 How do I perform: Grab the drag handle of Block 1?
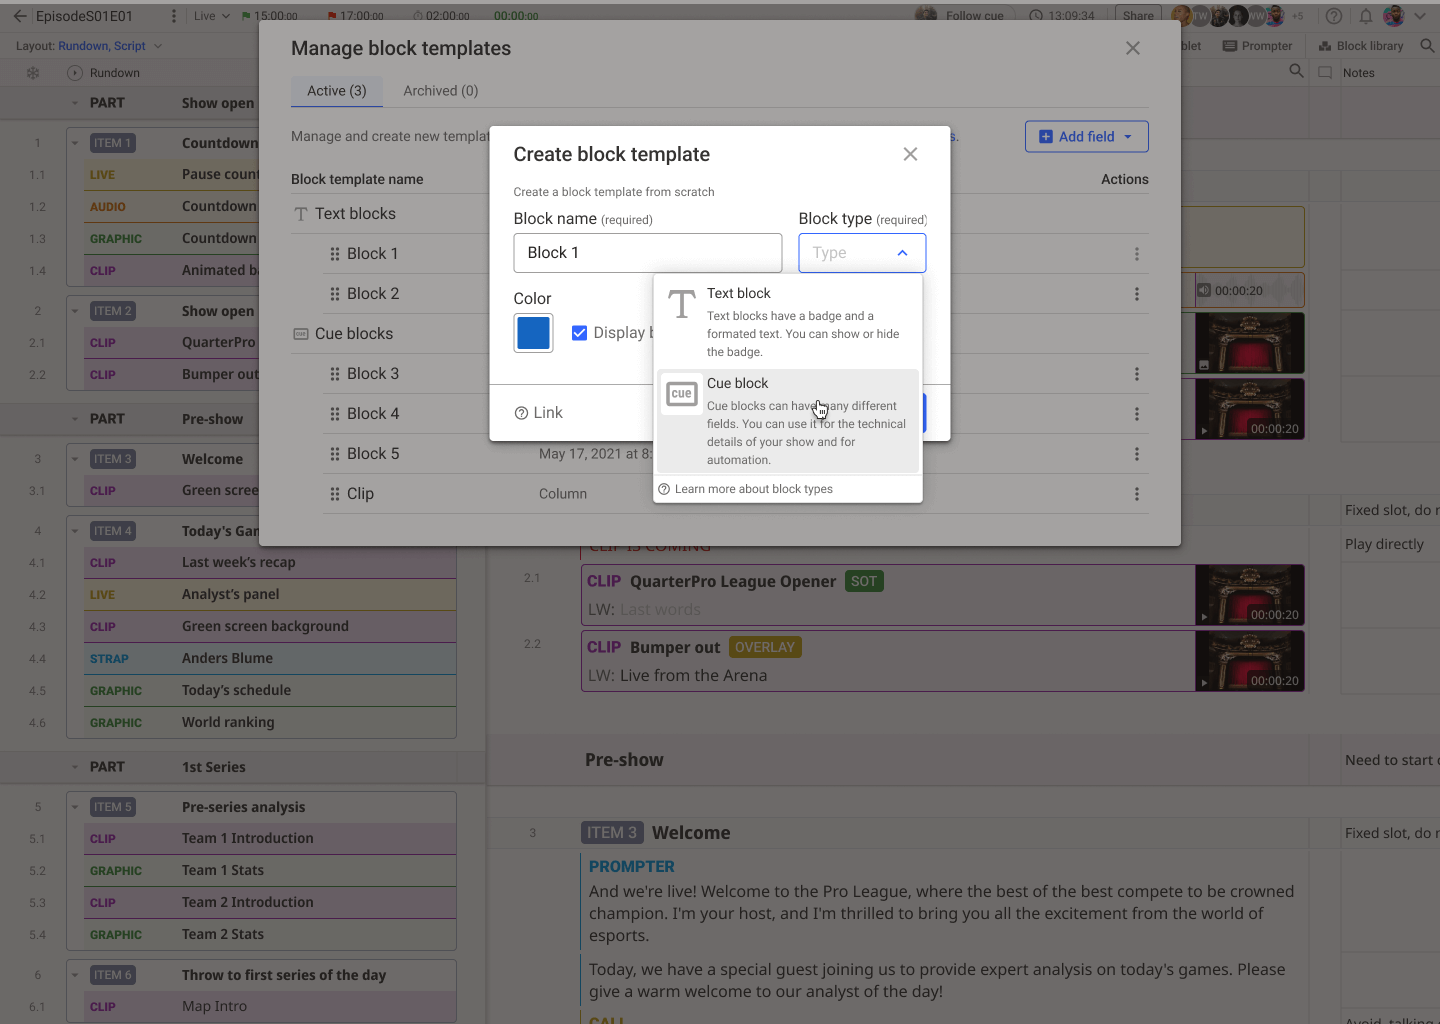[335, 254]
